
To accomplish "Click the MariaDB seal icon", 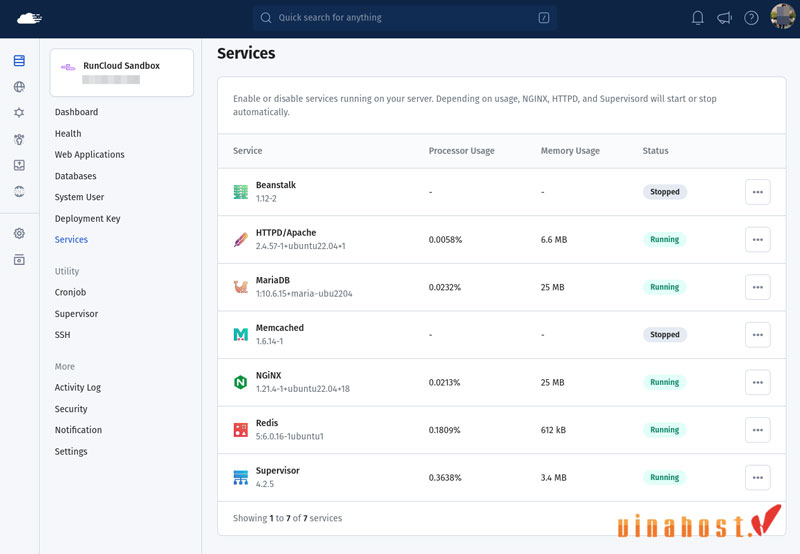I will [x=240, y=287].
